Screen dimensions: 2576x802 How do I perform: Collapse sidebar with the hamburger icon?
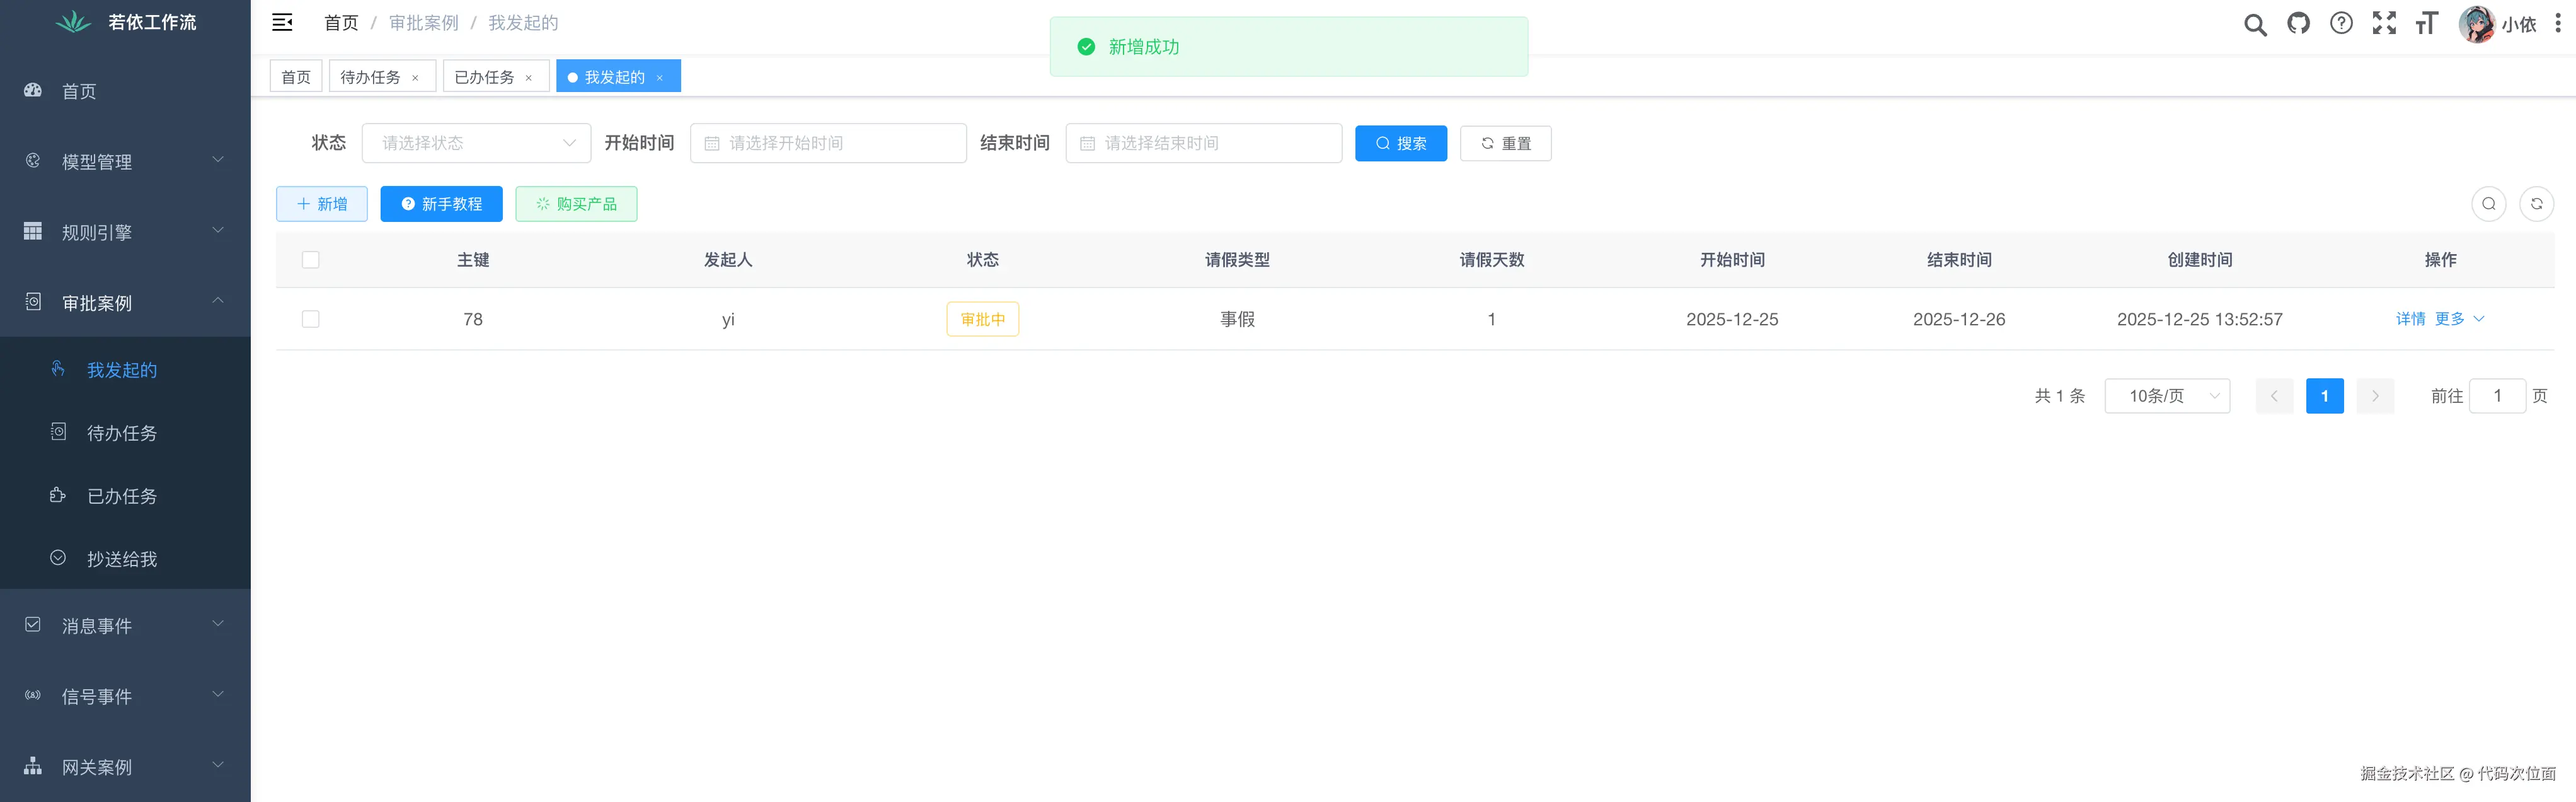pyautogui.click(x=282, y=22)
